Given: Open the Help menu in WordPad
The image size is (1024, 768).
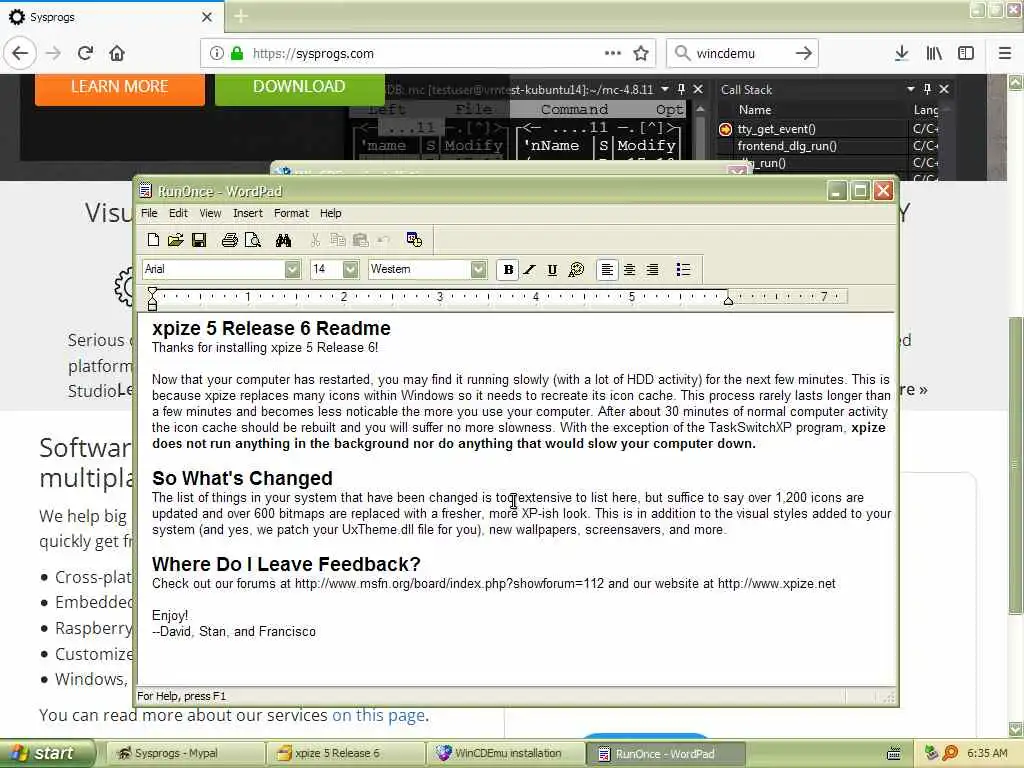Looking at the screenshot, I should point(330,213).
